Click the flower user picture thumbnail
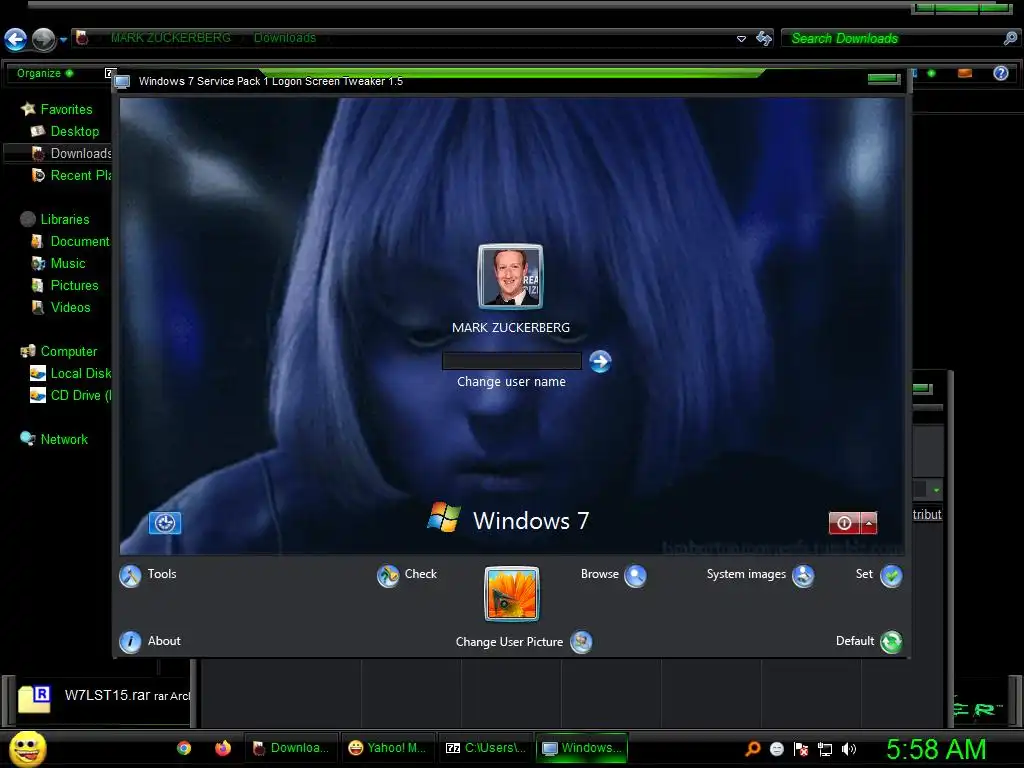This screenshot has width=1024, height=768. coord(511,594)
